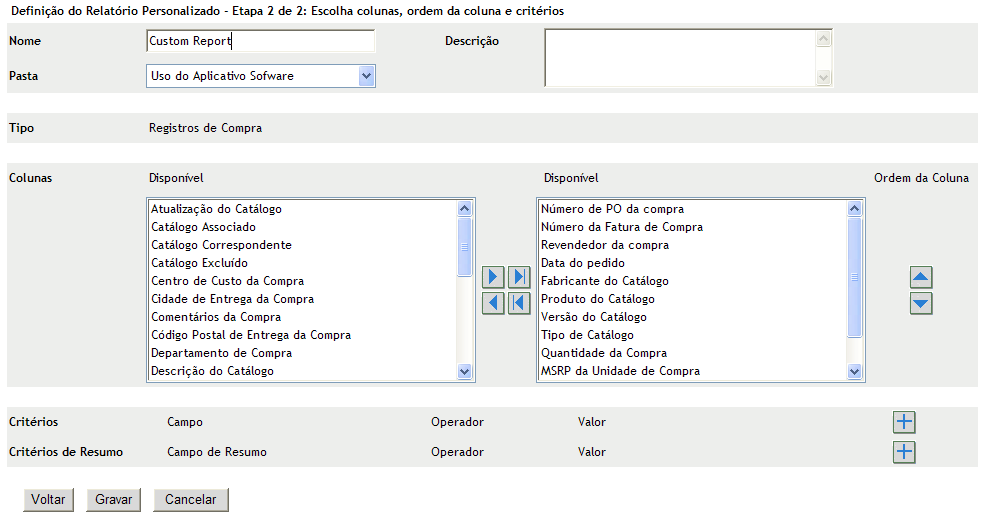
Task: Select Centro de Custo da Compra item
Action: click(x=227, y=281)
